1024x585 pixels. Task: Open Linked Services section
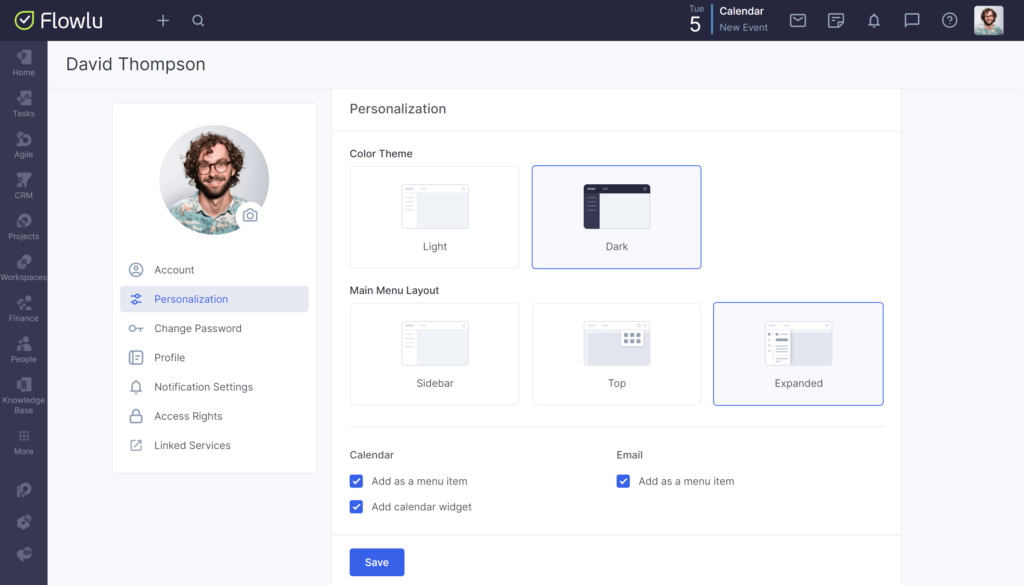click(x=214, y=445)
